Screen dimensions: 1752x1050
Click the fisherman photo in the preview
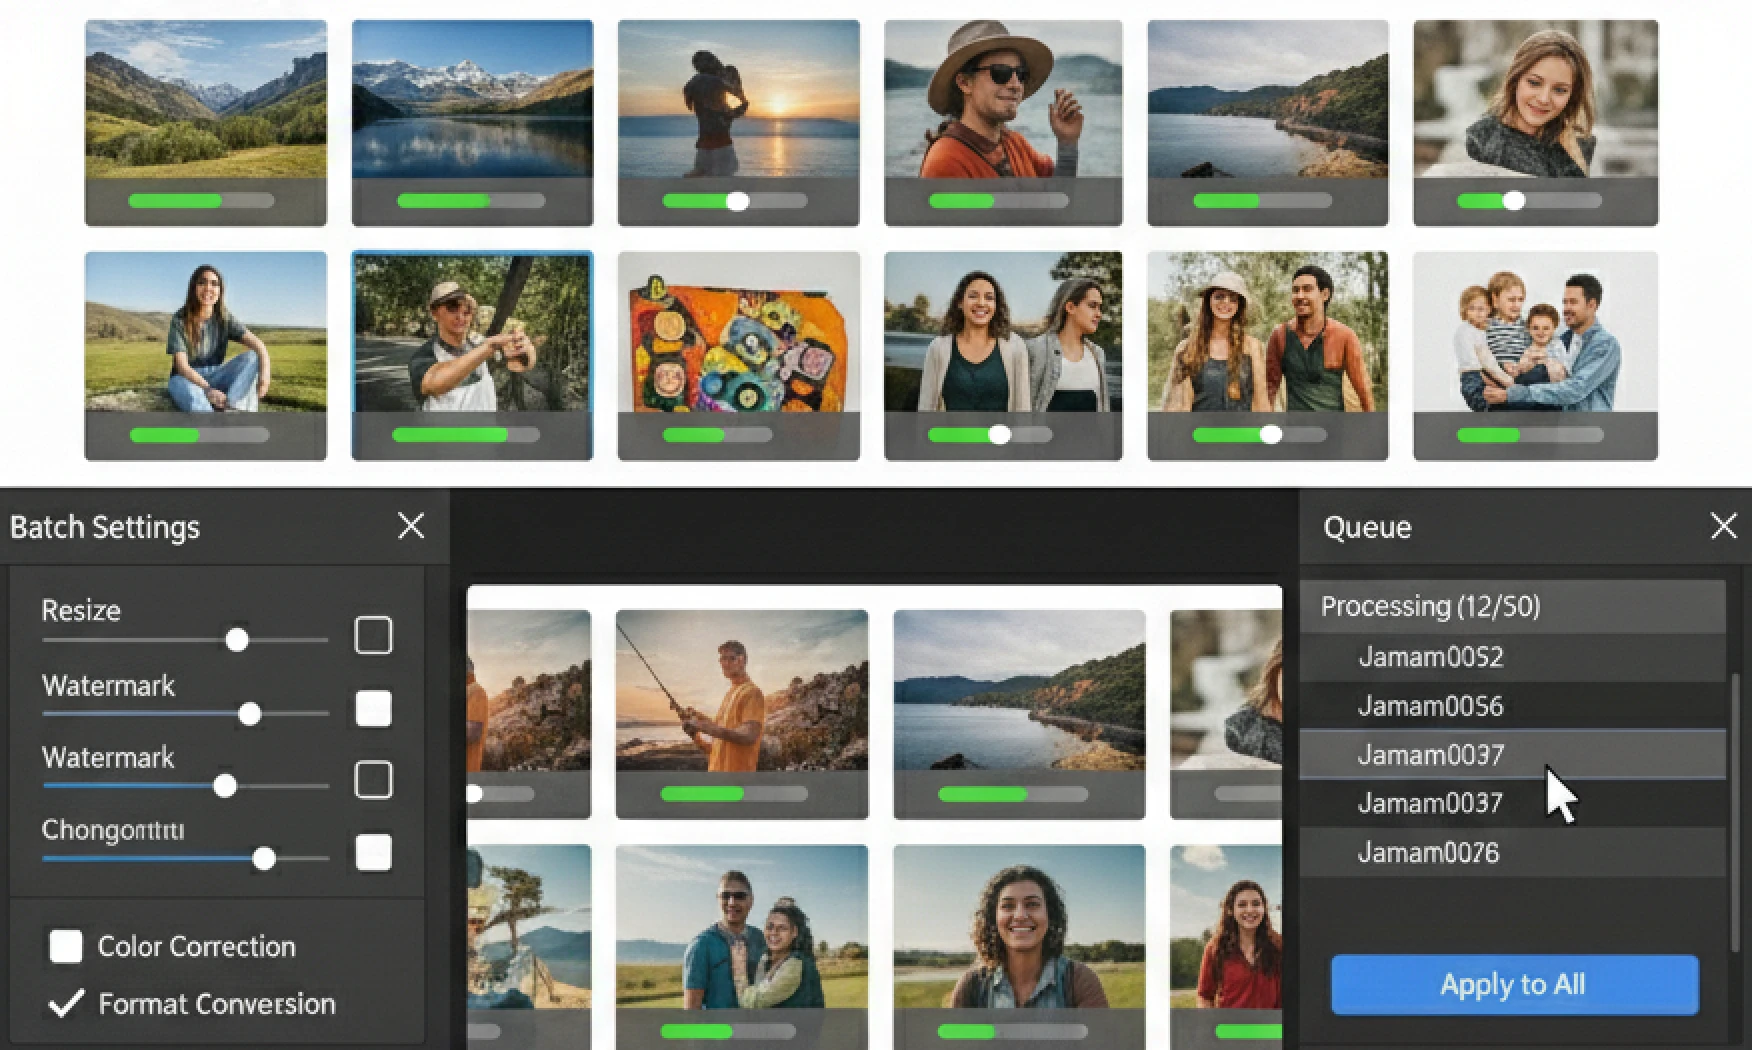click(741, 691)
